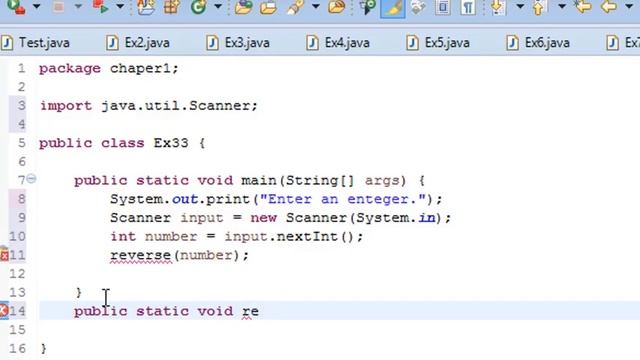Screen dimensions: 640x360
Task: Click 'nextInt' on line 10
Action: point(307,237)
